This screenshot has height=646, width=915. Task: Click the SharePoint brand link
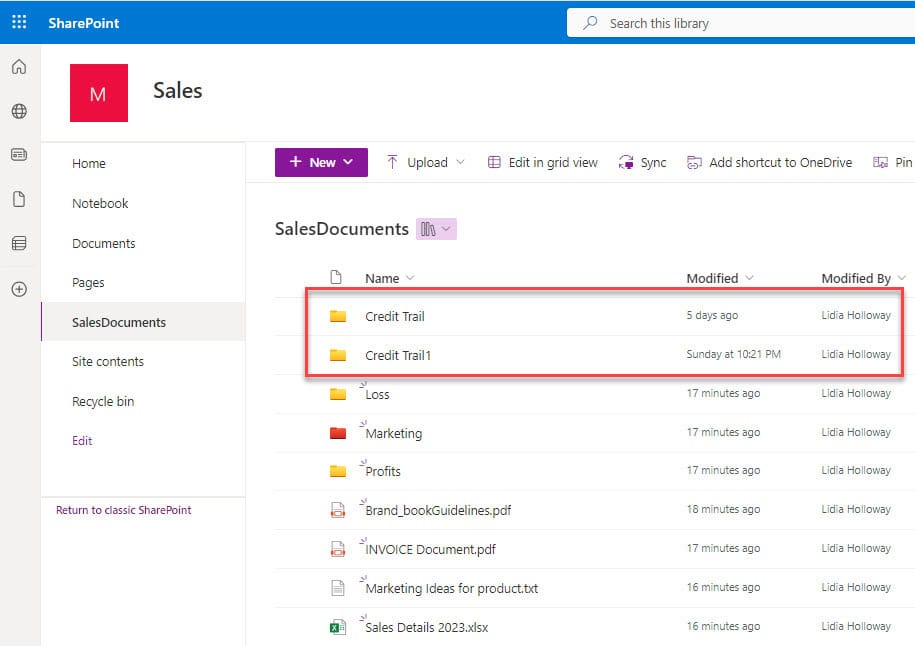click(x=83, y=23)
